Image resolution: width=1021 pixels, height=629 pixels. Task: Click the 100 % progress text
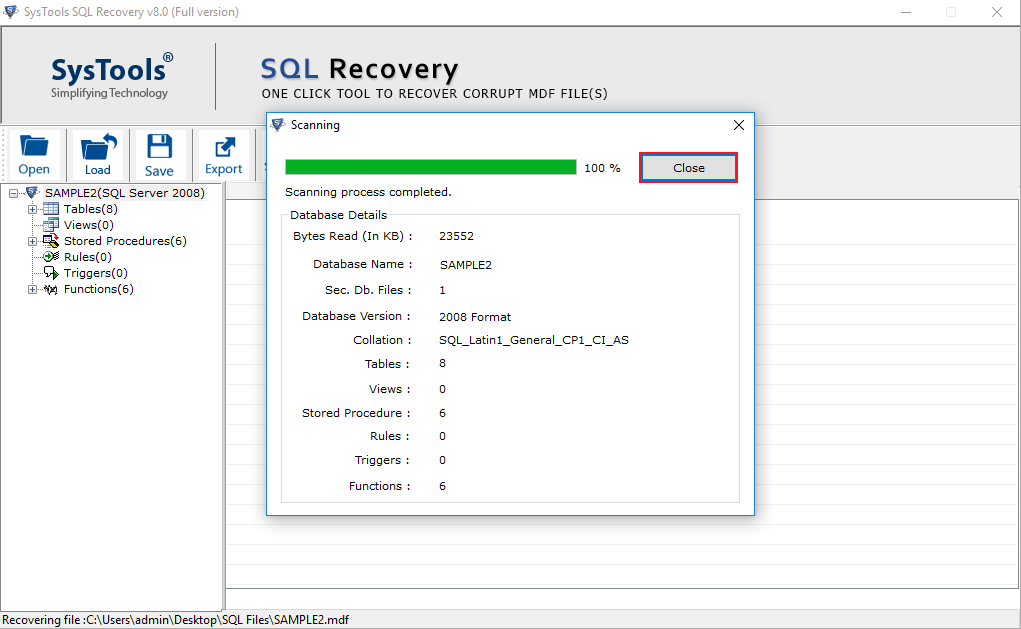pyautogui.click(x=602, y=168)
